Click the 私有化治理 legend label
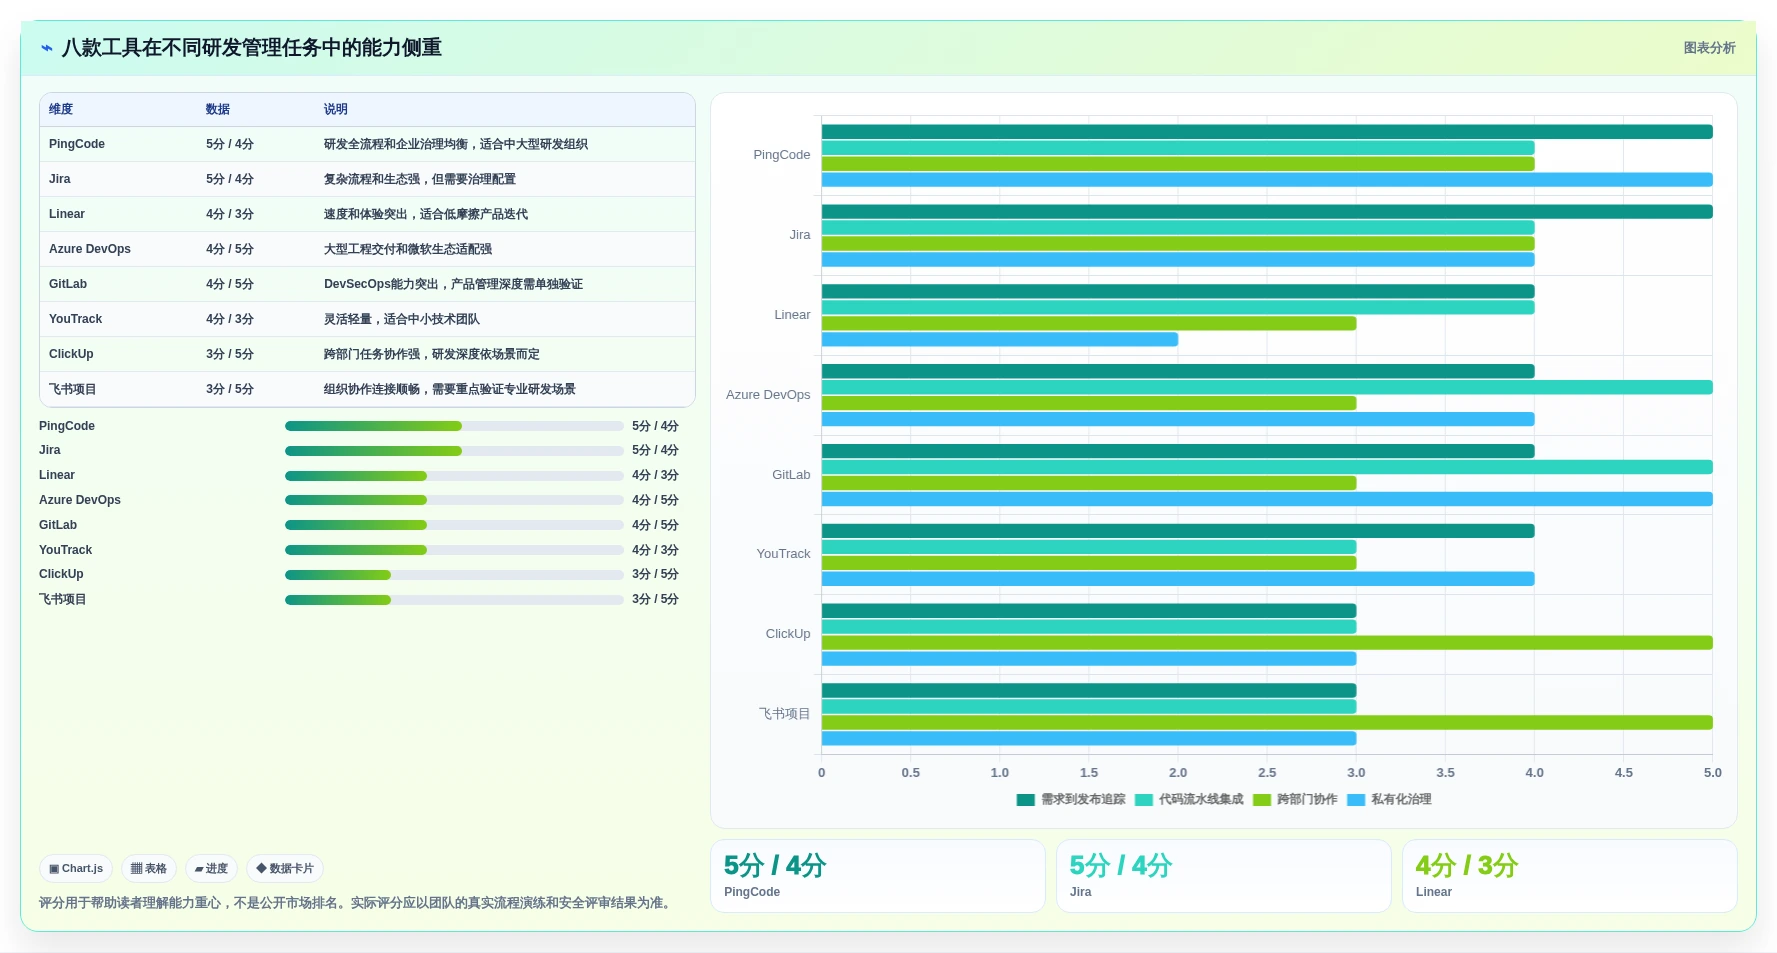The height and width of the screenshot is (953, 1777). coord(1401,799)
